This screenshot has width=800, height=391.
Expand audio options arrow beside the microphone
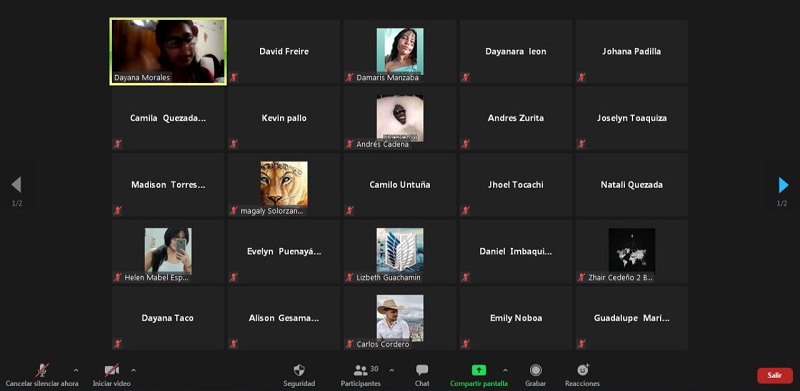tap(76, 370)
